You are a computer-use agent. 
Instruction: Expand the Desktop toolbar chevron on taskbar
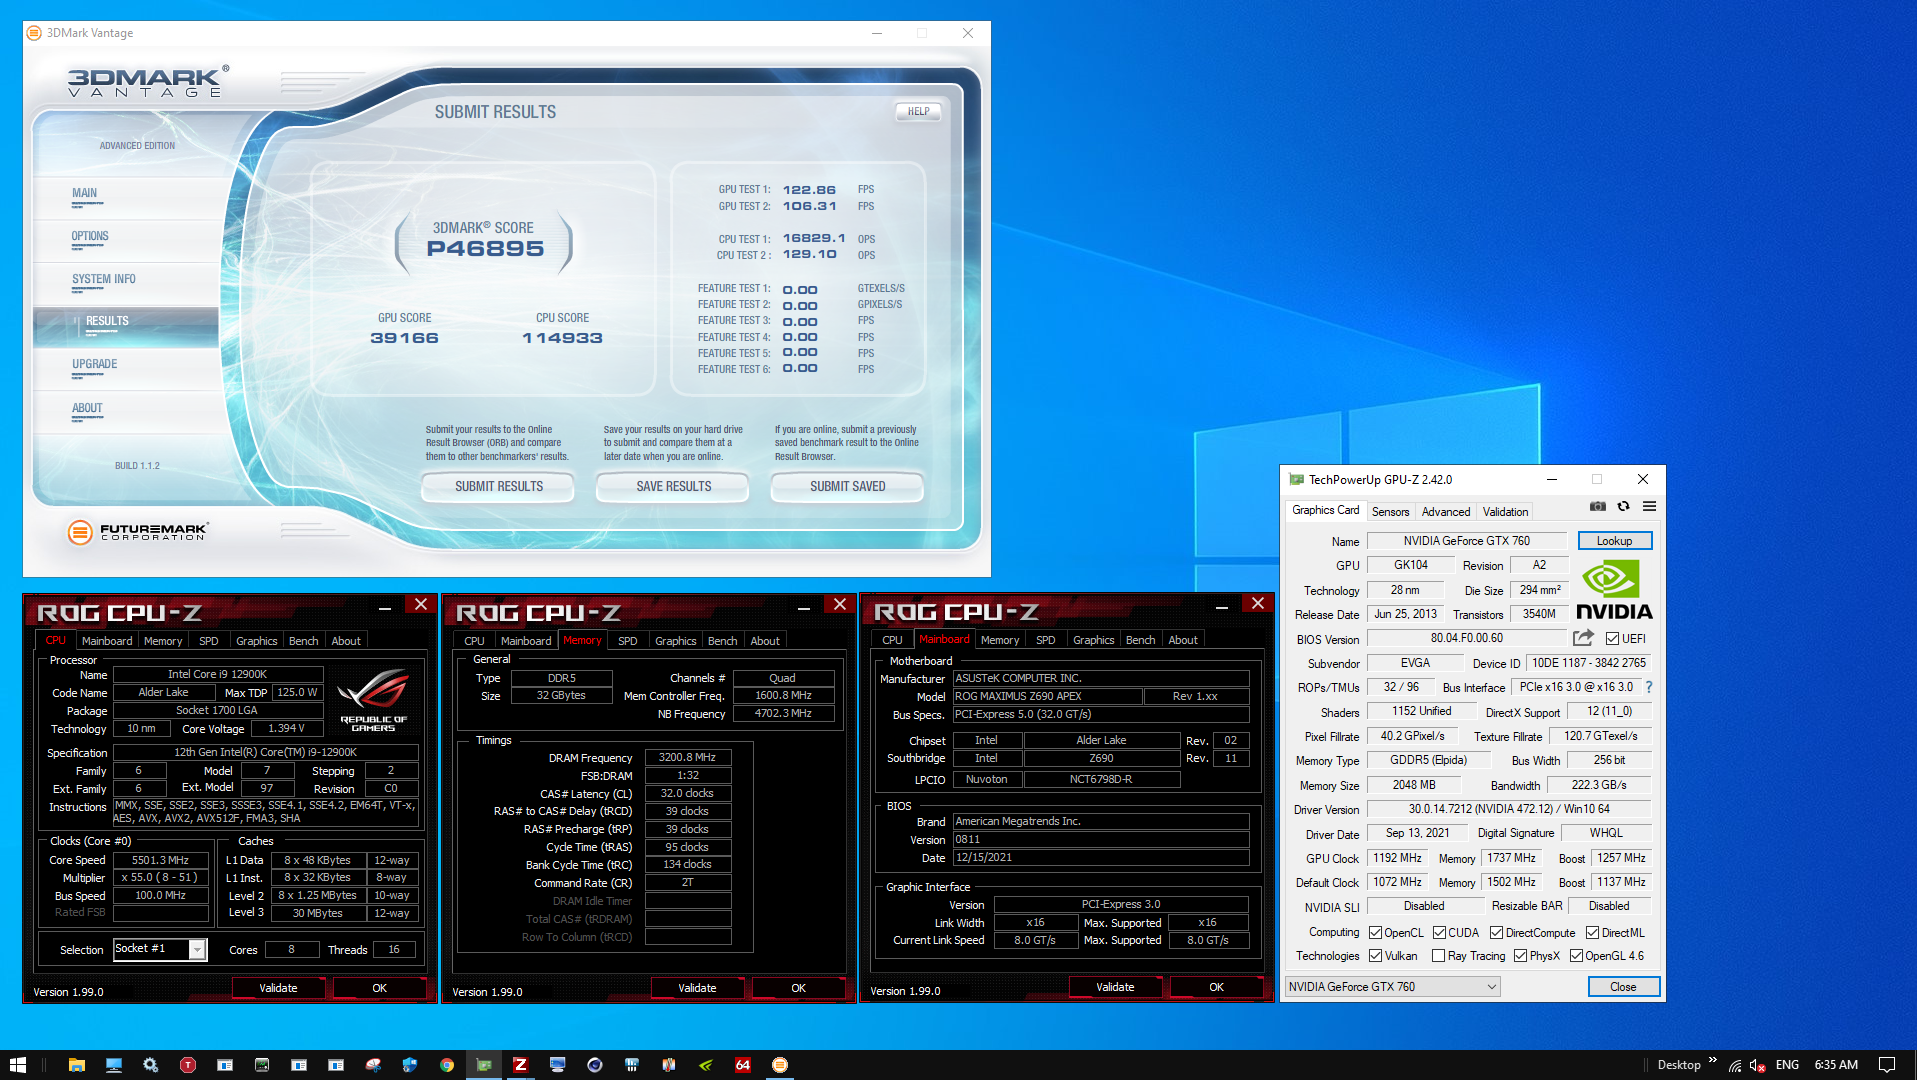[1713, 1060]
